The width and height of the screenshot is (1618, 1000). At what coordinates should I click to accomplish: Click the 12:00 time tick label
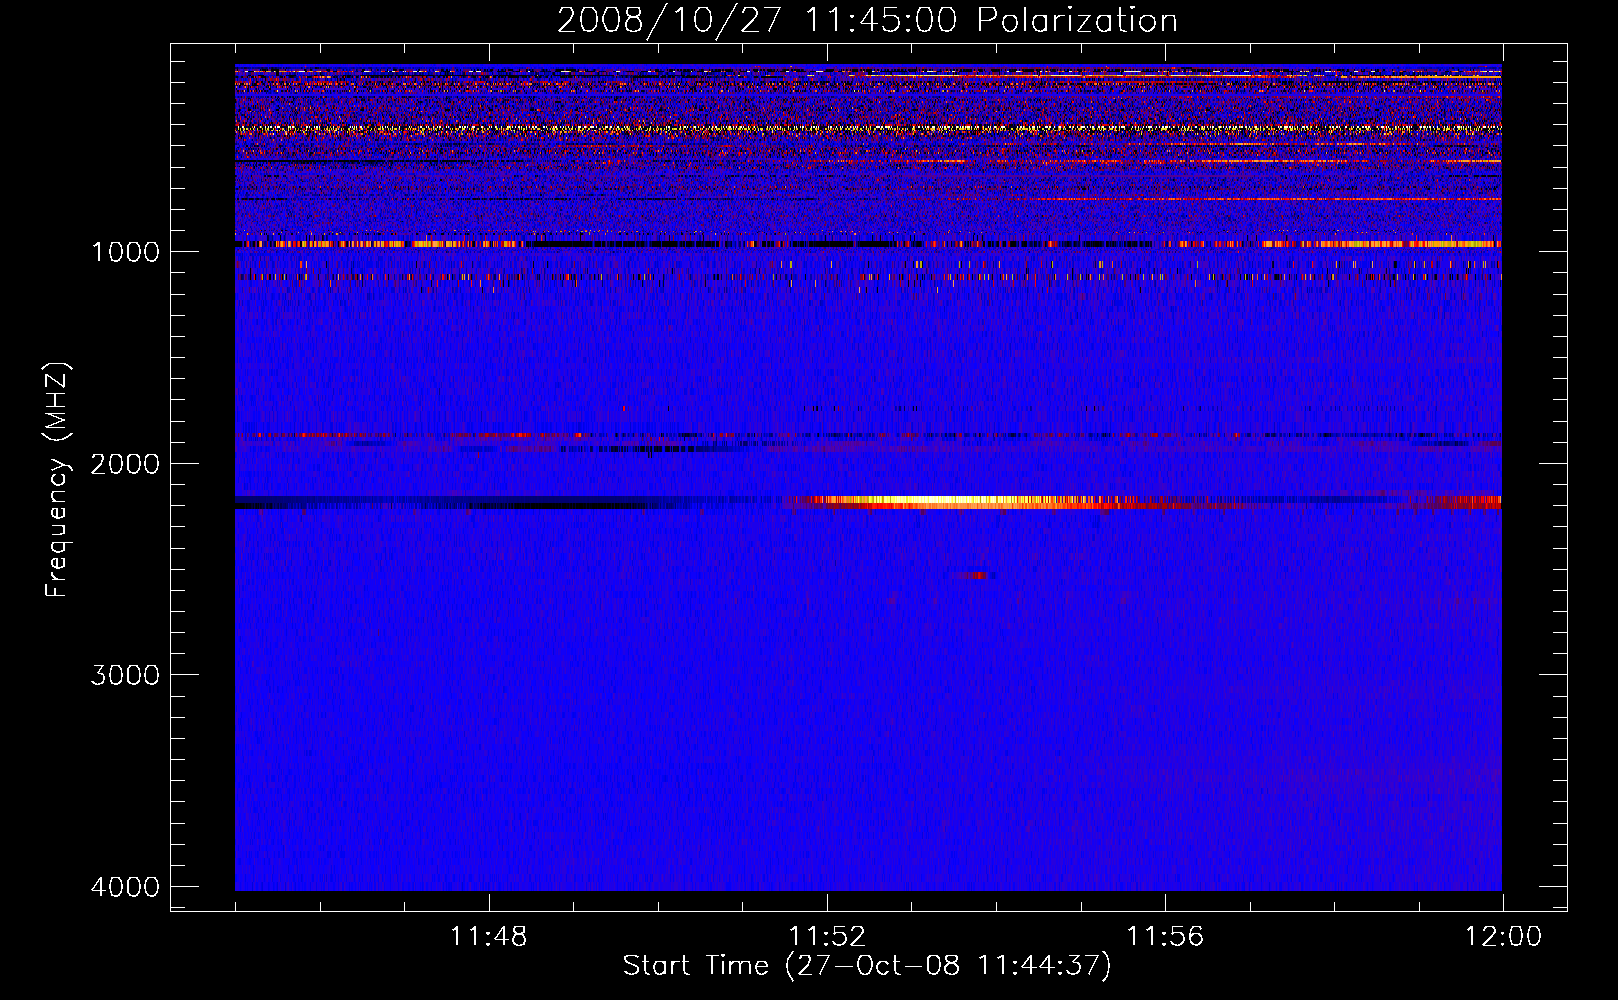point(1503,937)
